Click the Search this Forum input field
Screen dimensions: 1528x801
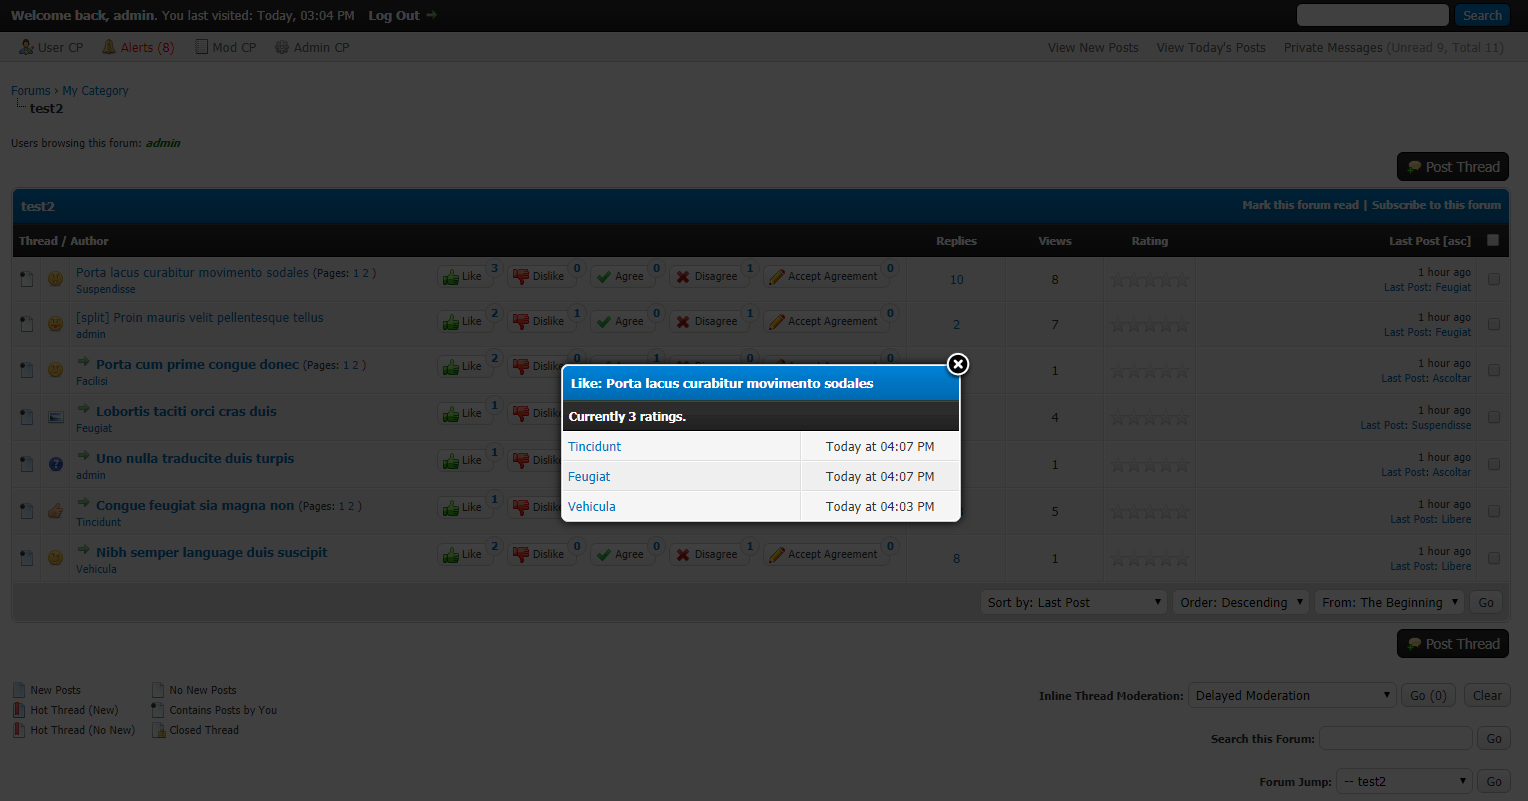coord(1395,739)
